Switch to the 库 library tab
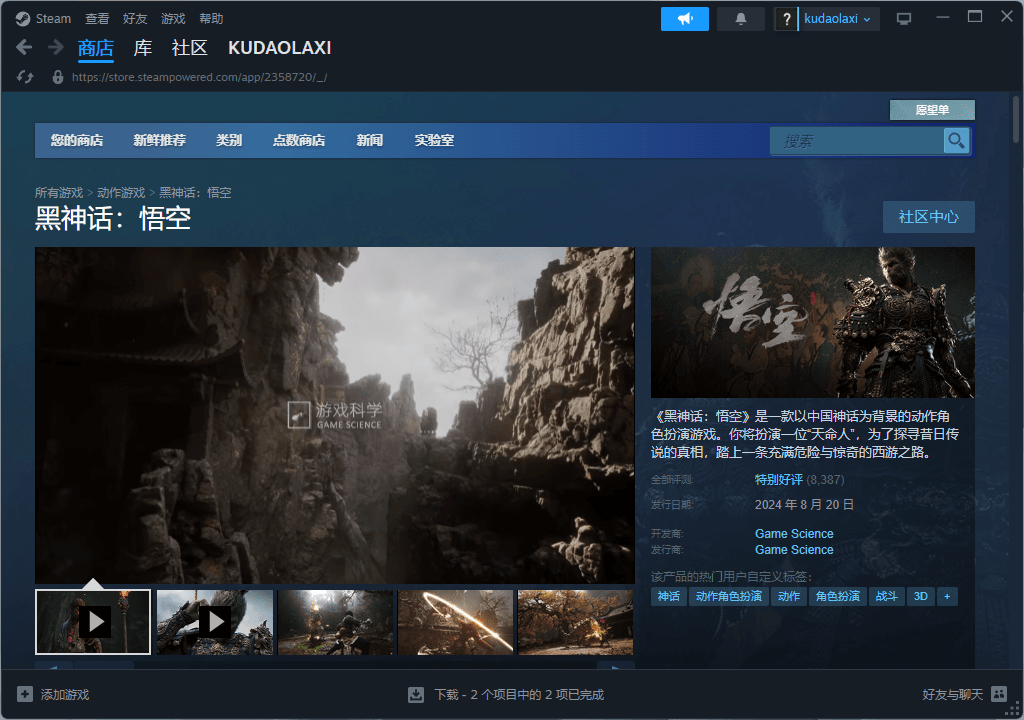The height and width of the screenshot is (720, 1024). pos(143,48)
